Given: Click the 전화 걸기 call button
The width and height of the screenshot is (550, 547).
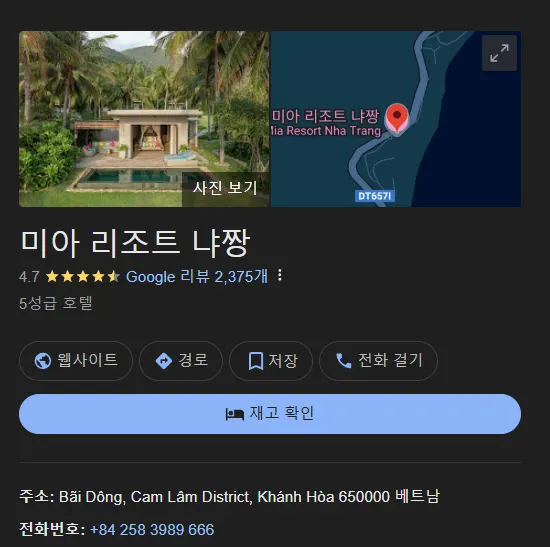Looking at the screenshot, I should (x=378, y=361).
